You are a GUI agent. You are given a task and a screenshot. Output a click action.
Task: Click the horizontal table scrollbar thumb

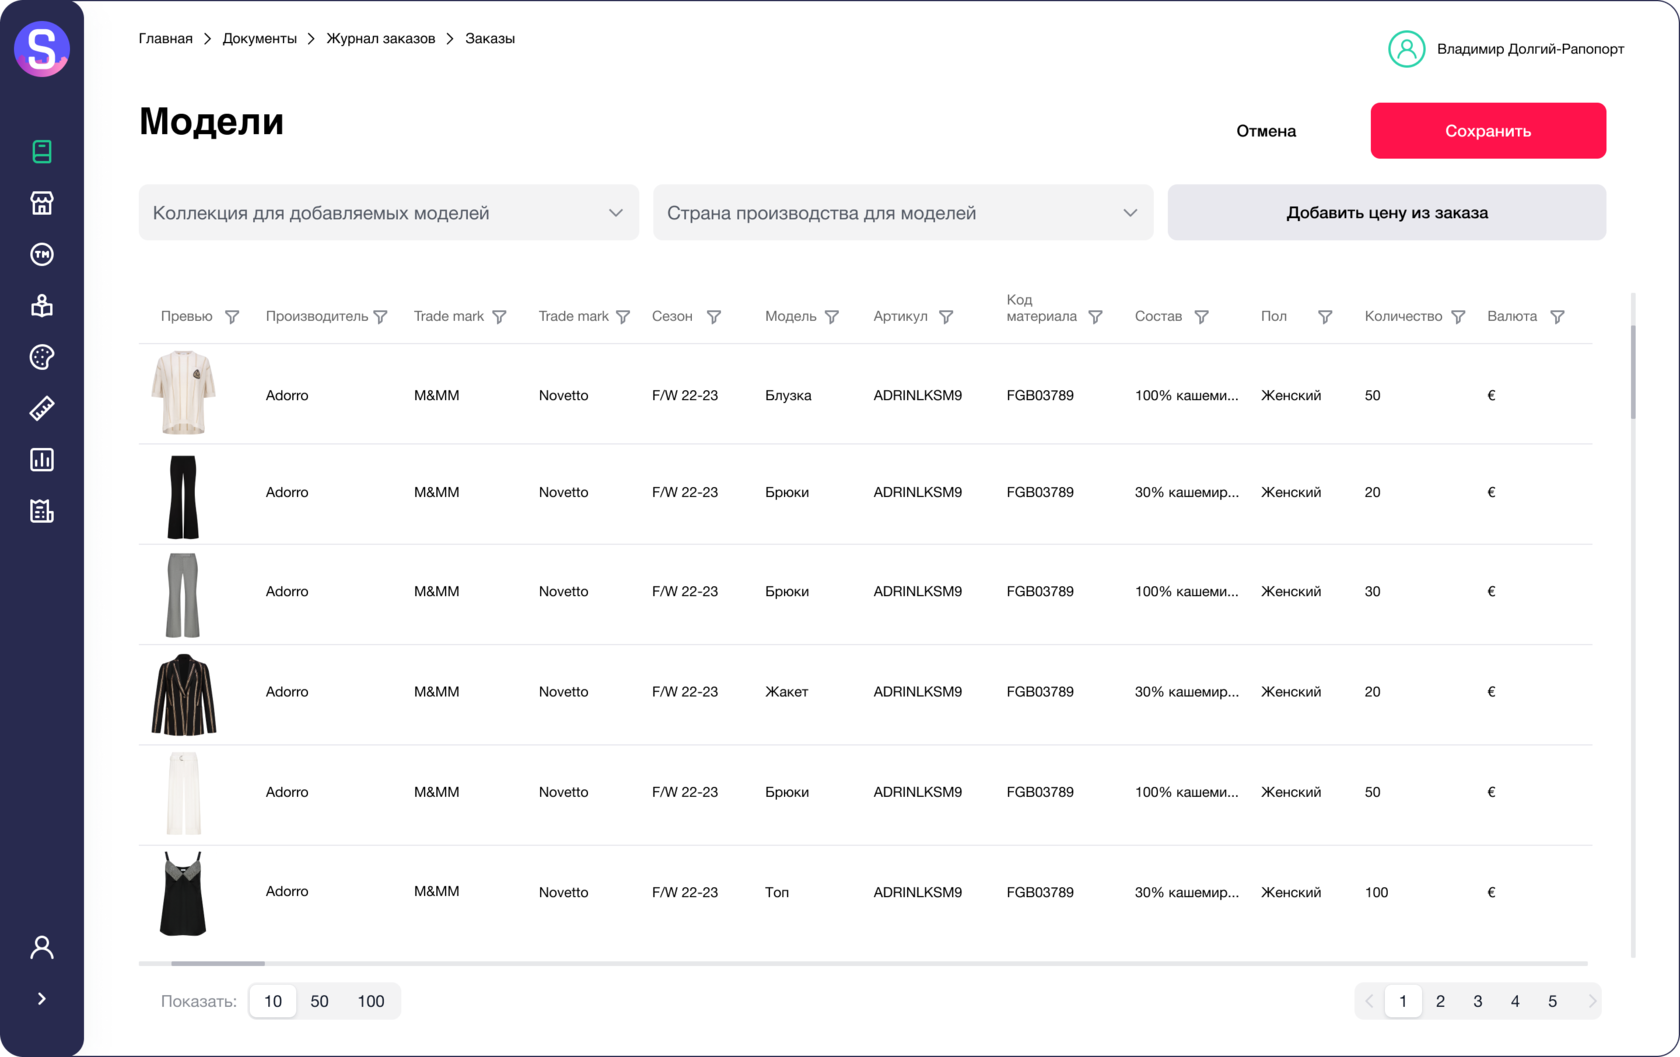pos(218,963)
